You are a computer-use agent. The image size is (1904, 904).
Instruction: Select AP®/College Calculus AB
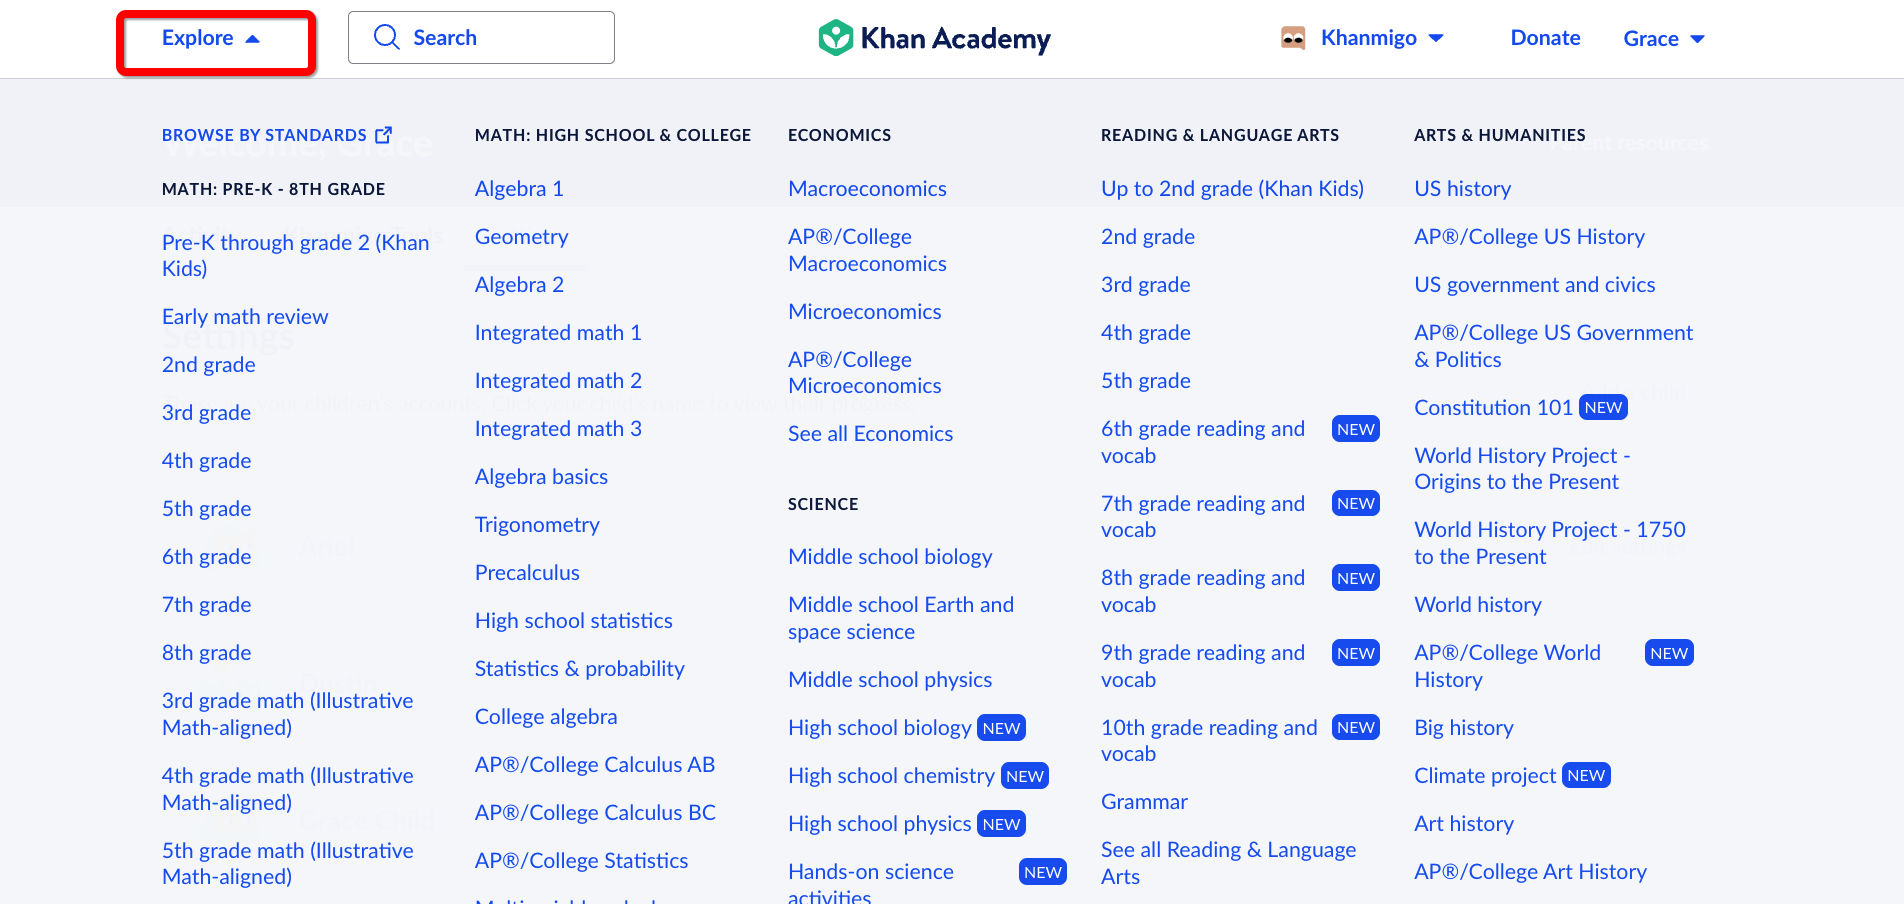click(x=595, y=764)
